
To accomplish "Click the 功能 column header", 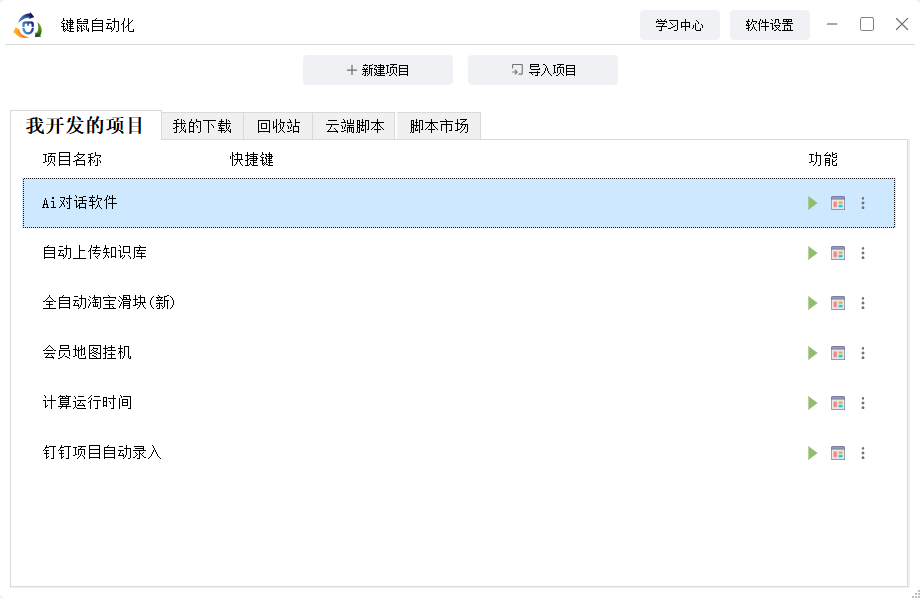I will point(823,159).
